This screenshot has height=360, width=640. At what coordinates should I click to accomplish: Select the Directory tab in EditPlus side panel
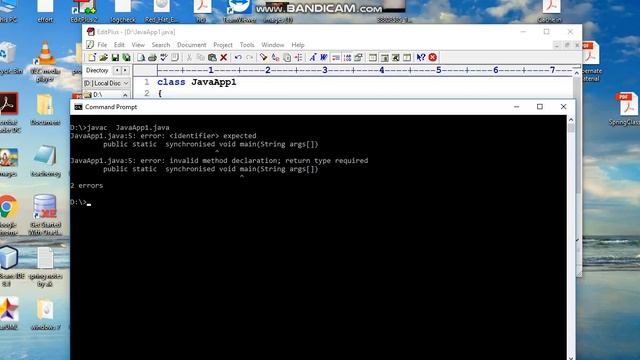click(x=97, y=71)
